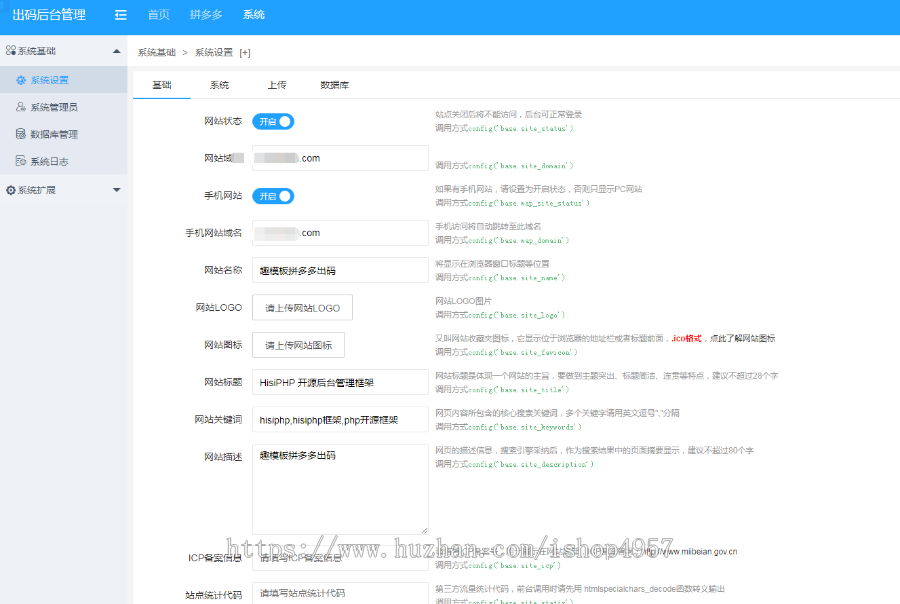
Task: Turn off the 手机网站 toggle
Action: click(273, 196)
